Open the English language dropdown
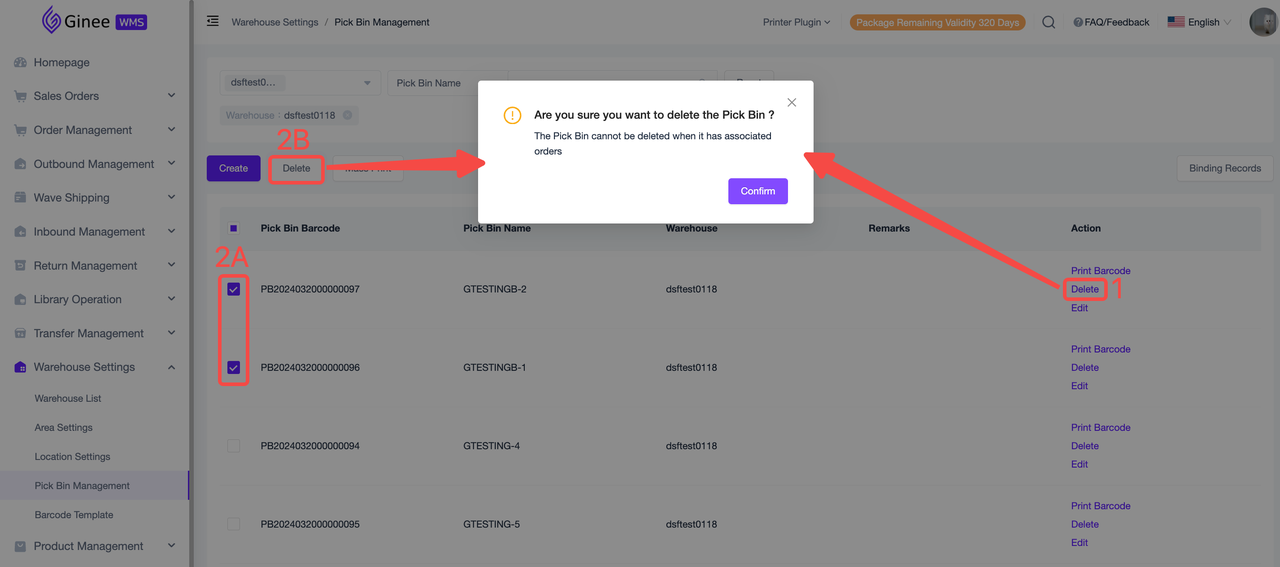 click(x=1199, y=22)
